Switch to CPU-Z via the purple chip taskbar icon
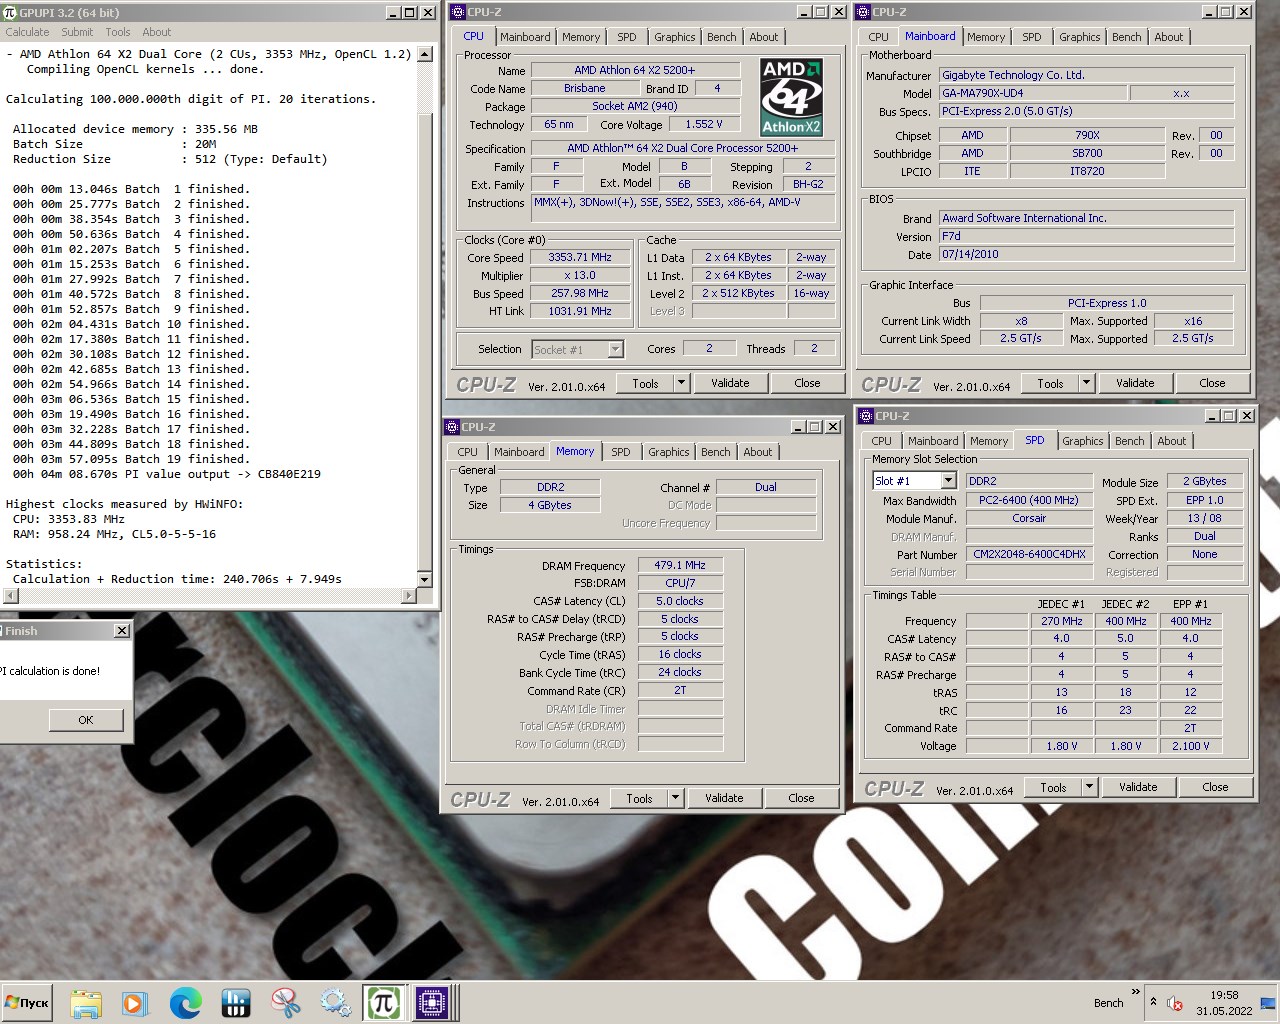The height and width of the screenshot is (1024, 1280). click(433, 1002)
